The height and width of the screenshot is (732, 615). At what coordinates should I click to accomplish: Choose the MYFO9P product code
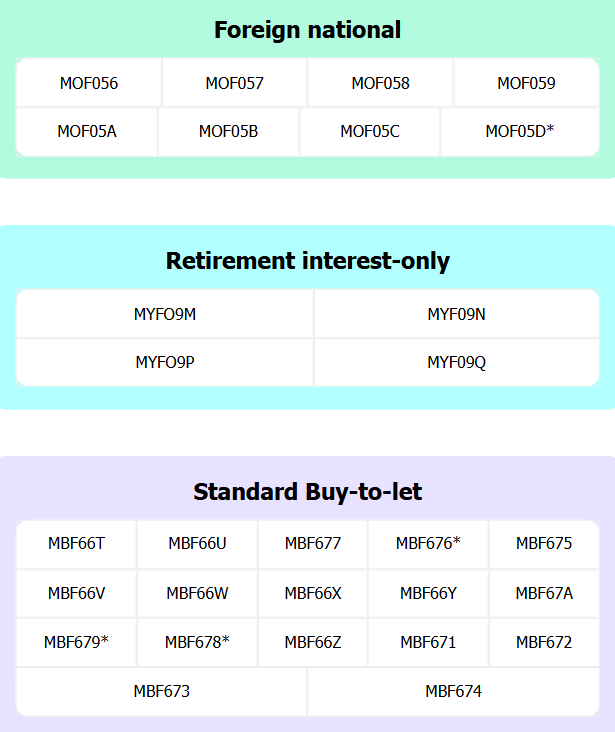click(165, 362)
